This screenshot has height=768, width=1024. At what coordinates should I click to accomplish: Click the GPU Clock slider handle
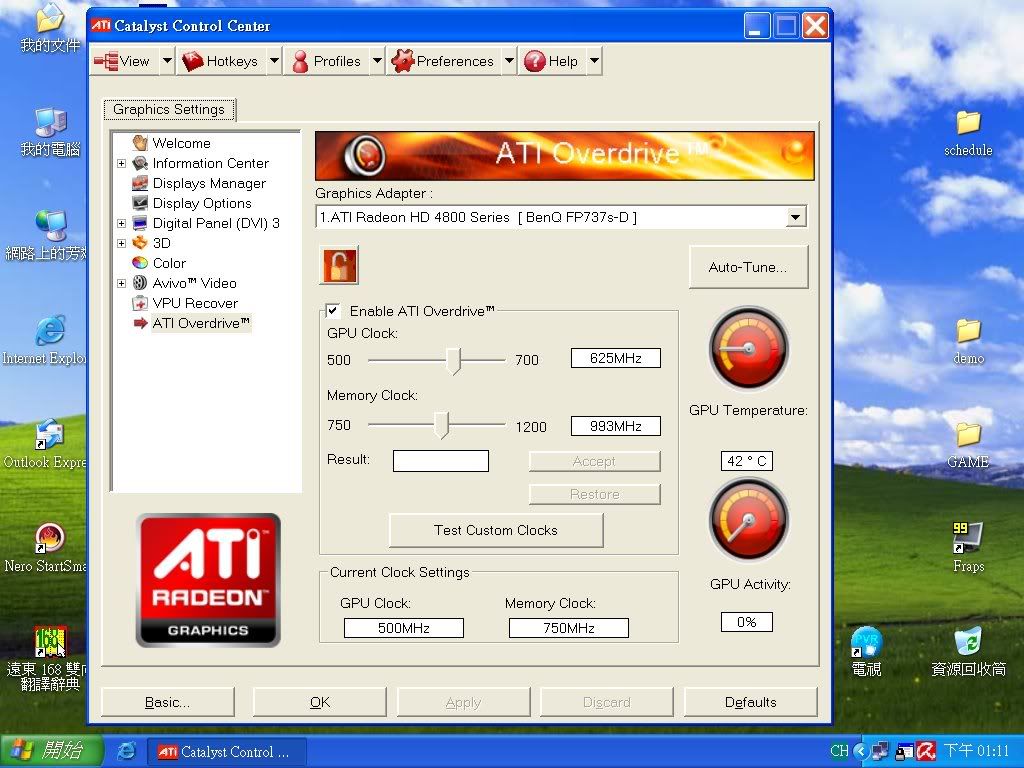pyautogui.click(x=453, y=360)
